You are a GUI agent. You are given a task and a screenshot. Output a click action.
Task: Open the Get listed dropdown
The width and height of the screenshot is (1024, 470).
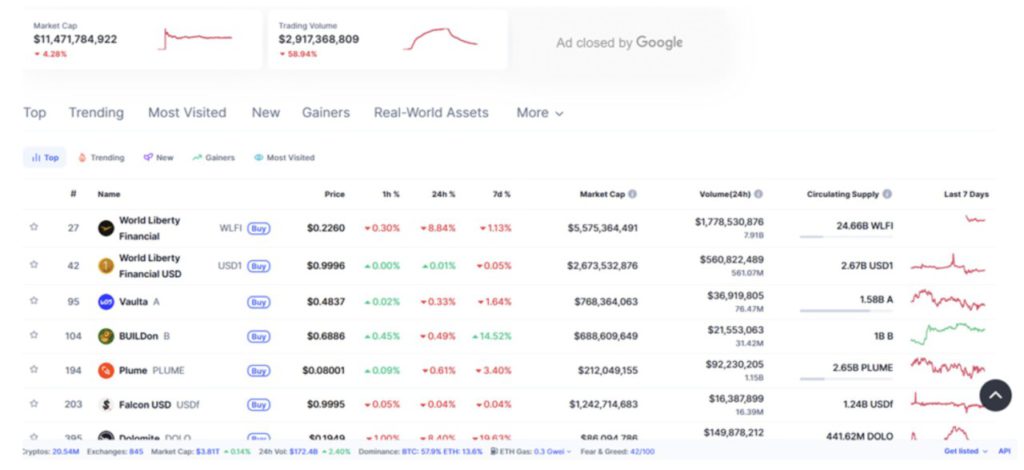click(965, 452)
